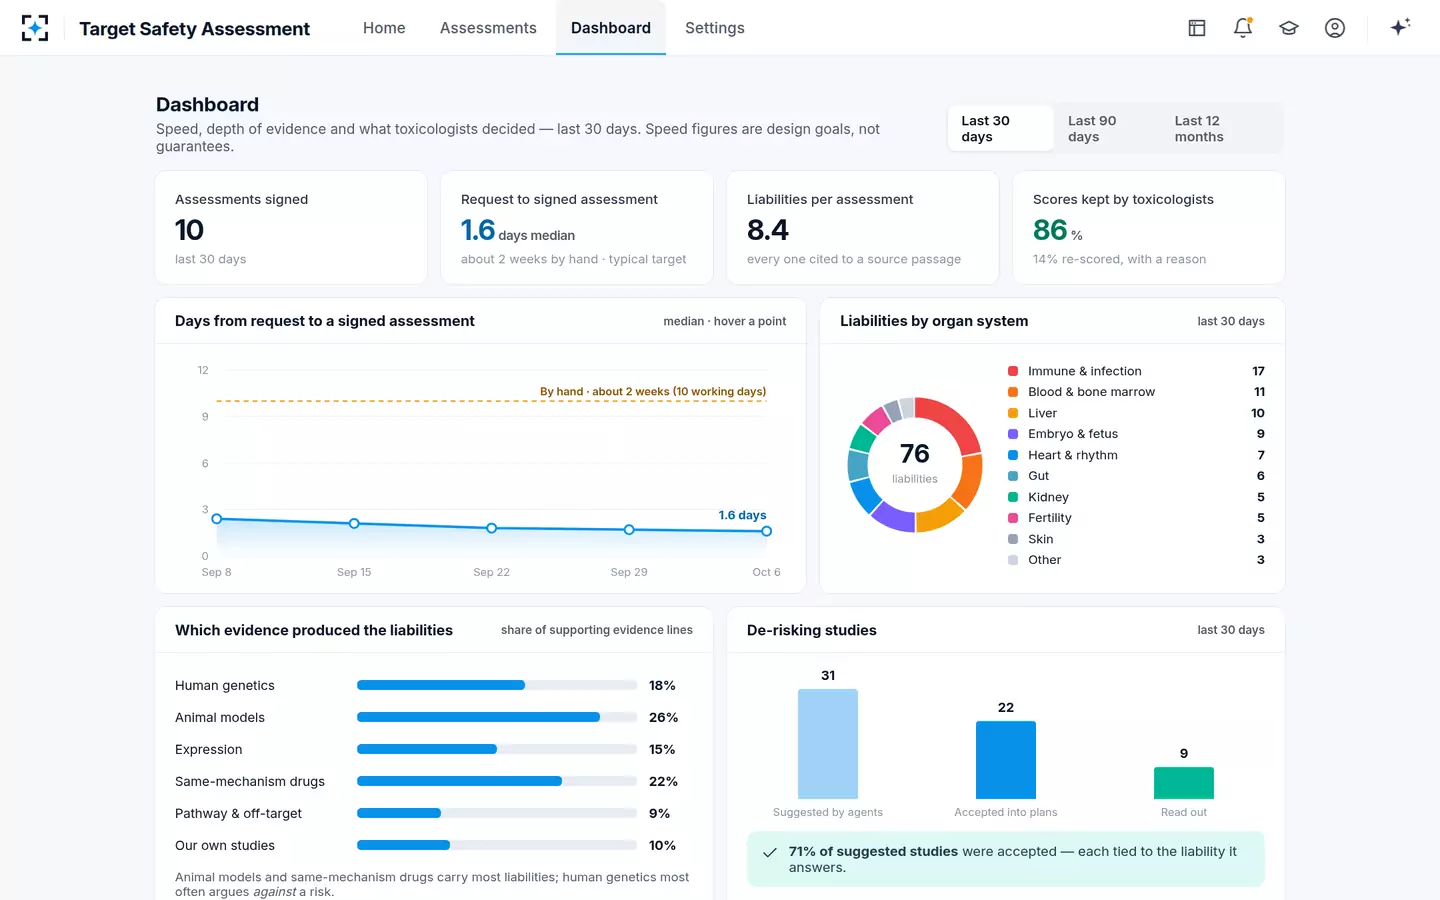Screen dimensions: 1440x900
Task: Click the Expression evidence row label
Action: 209,749
